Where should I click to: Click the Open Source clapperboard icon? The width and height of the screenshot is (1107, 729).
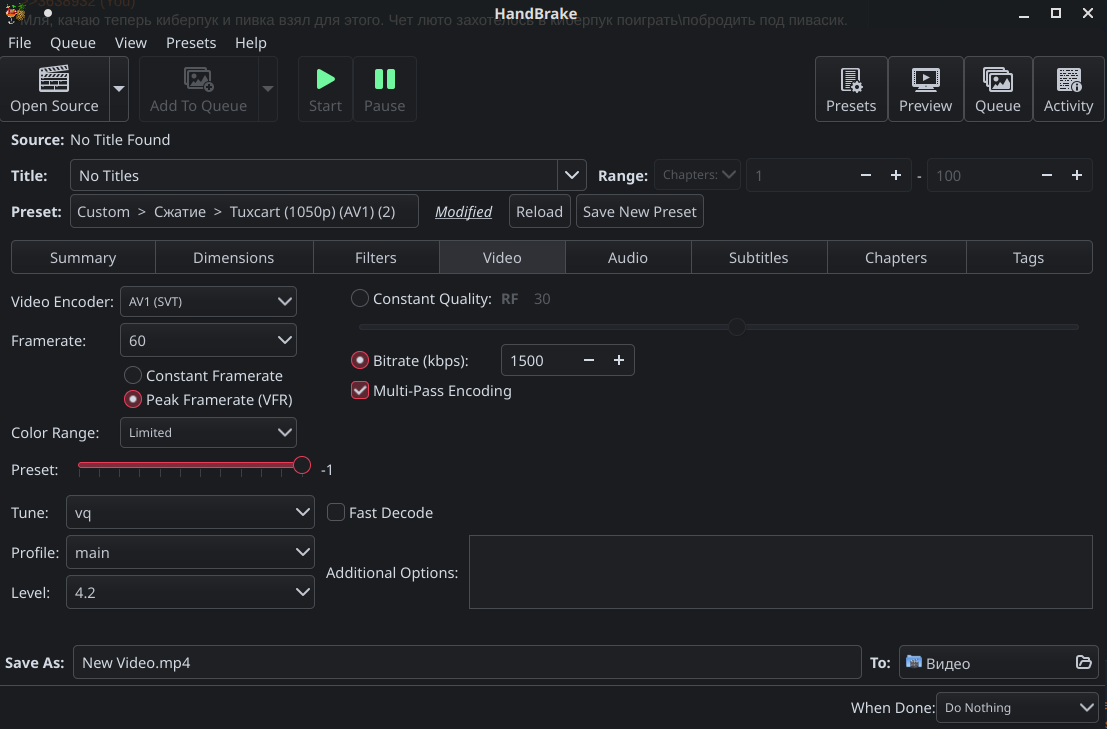54,80
